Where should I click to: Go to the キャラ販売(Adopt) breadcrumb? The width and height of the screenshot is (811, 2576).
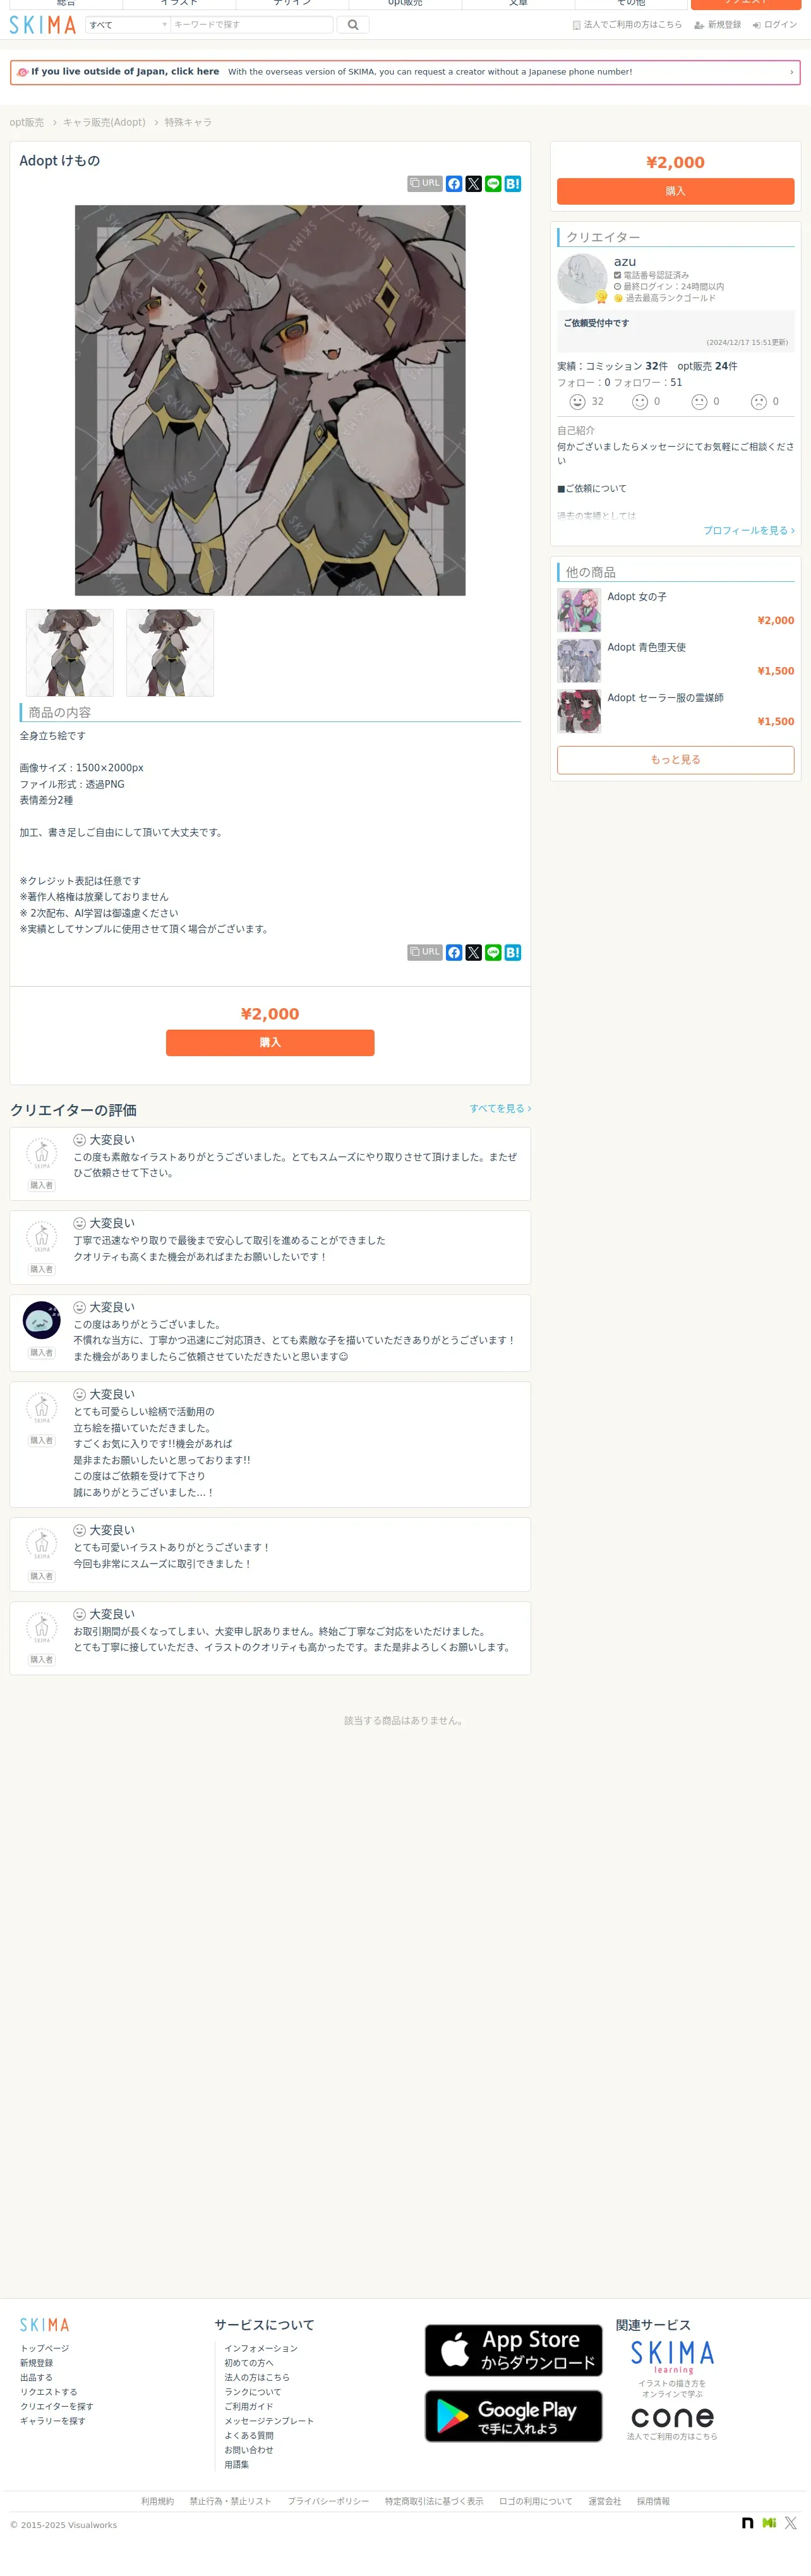(104, 123)
